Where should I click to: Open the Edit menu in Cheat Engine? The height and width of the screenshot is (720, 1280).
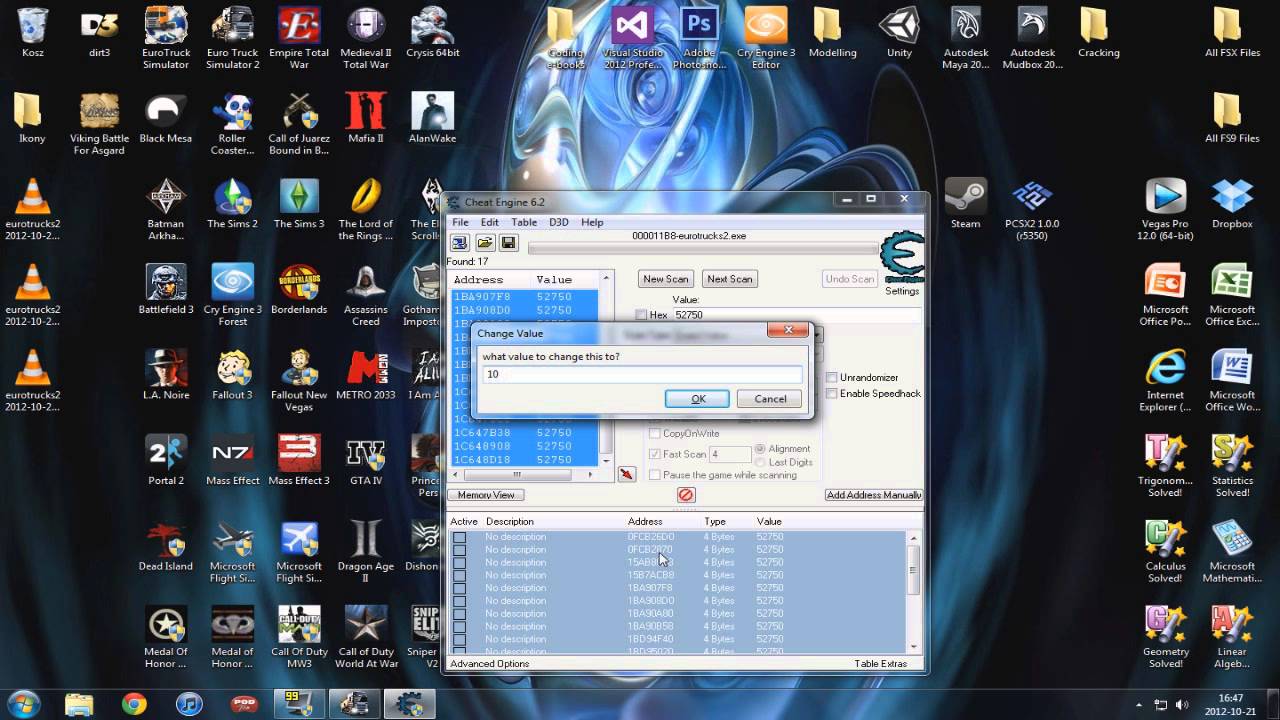490,222
